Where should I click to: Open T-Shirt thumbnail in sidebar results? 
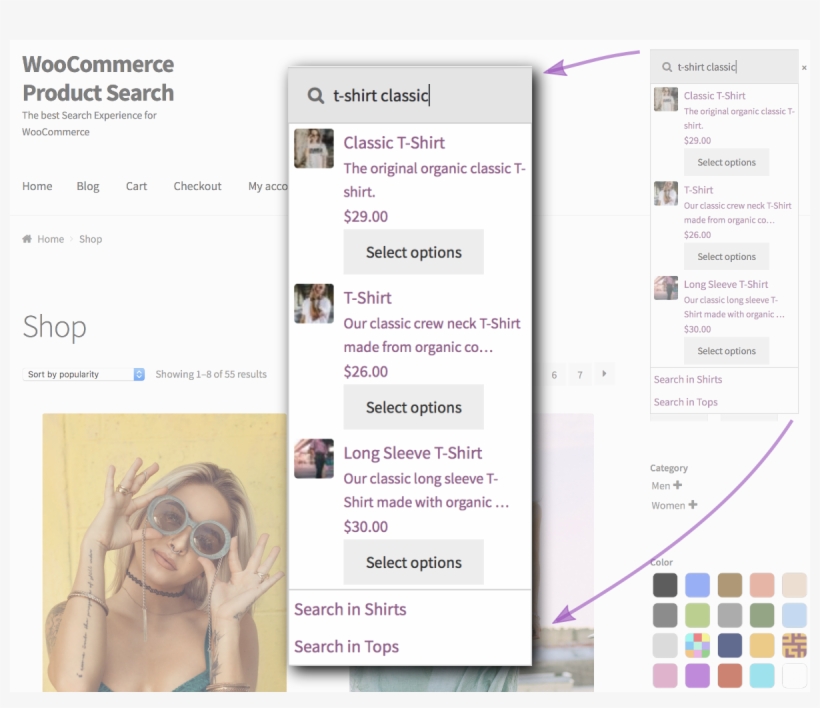(x=666, y=193)
